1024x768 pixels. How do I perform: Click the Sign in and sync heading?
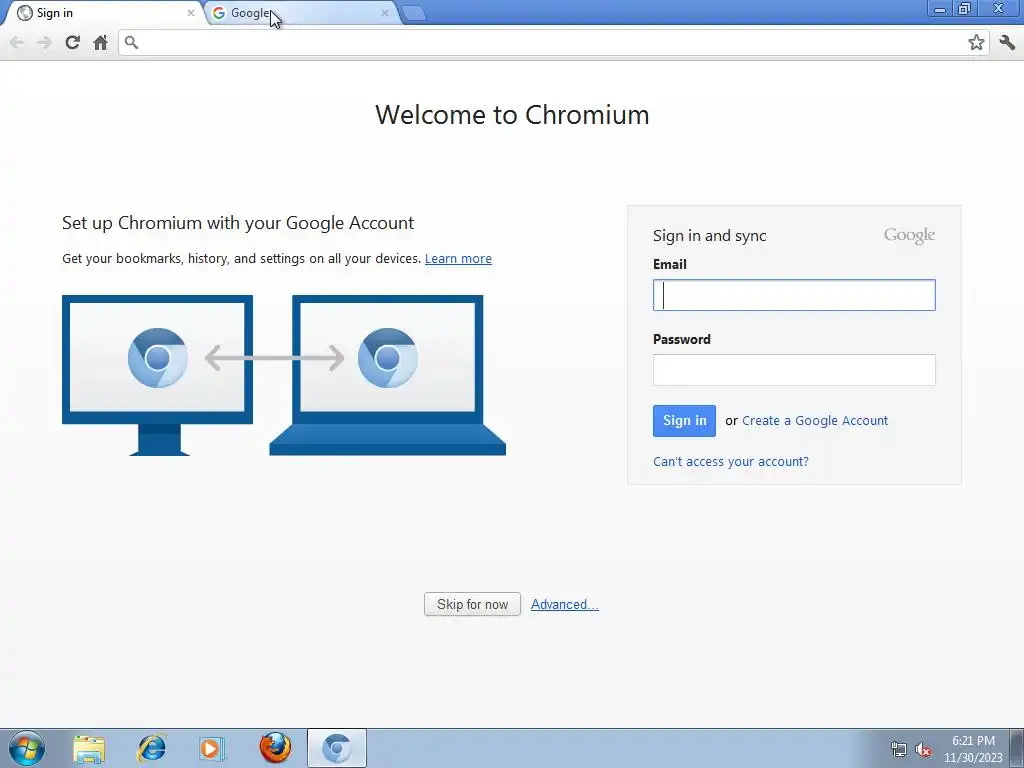pos(709,236)
